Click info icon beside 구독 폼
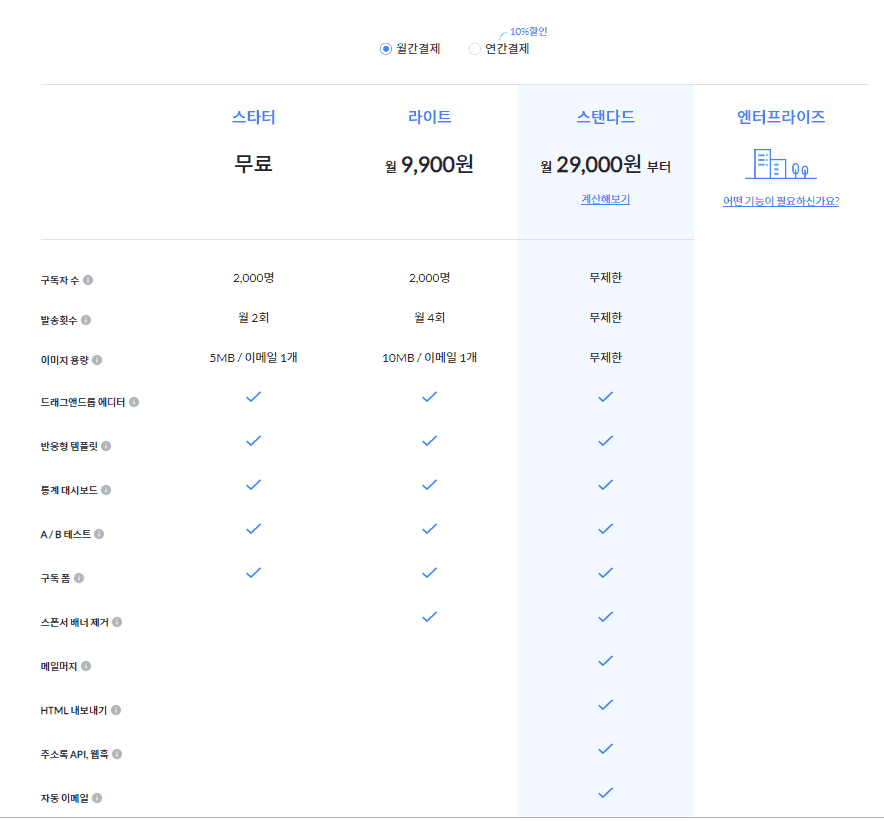 point(79,578)
